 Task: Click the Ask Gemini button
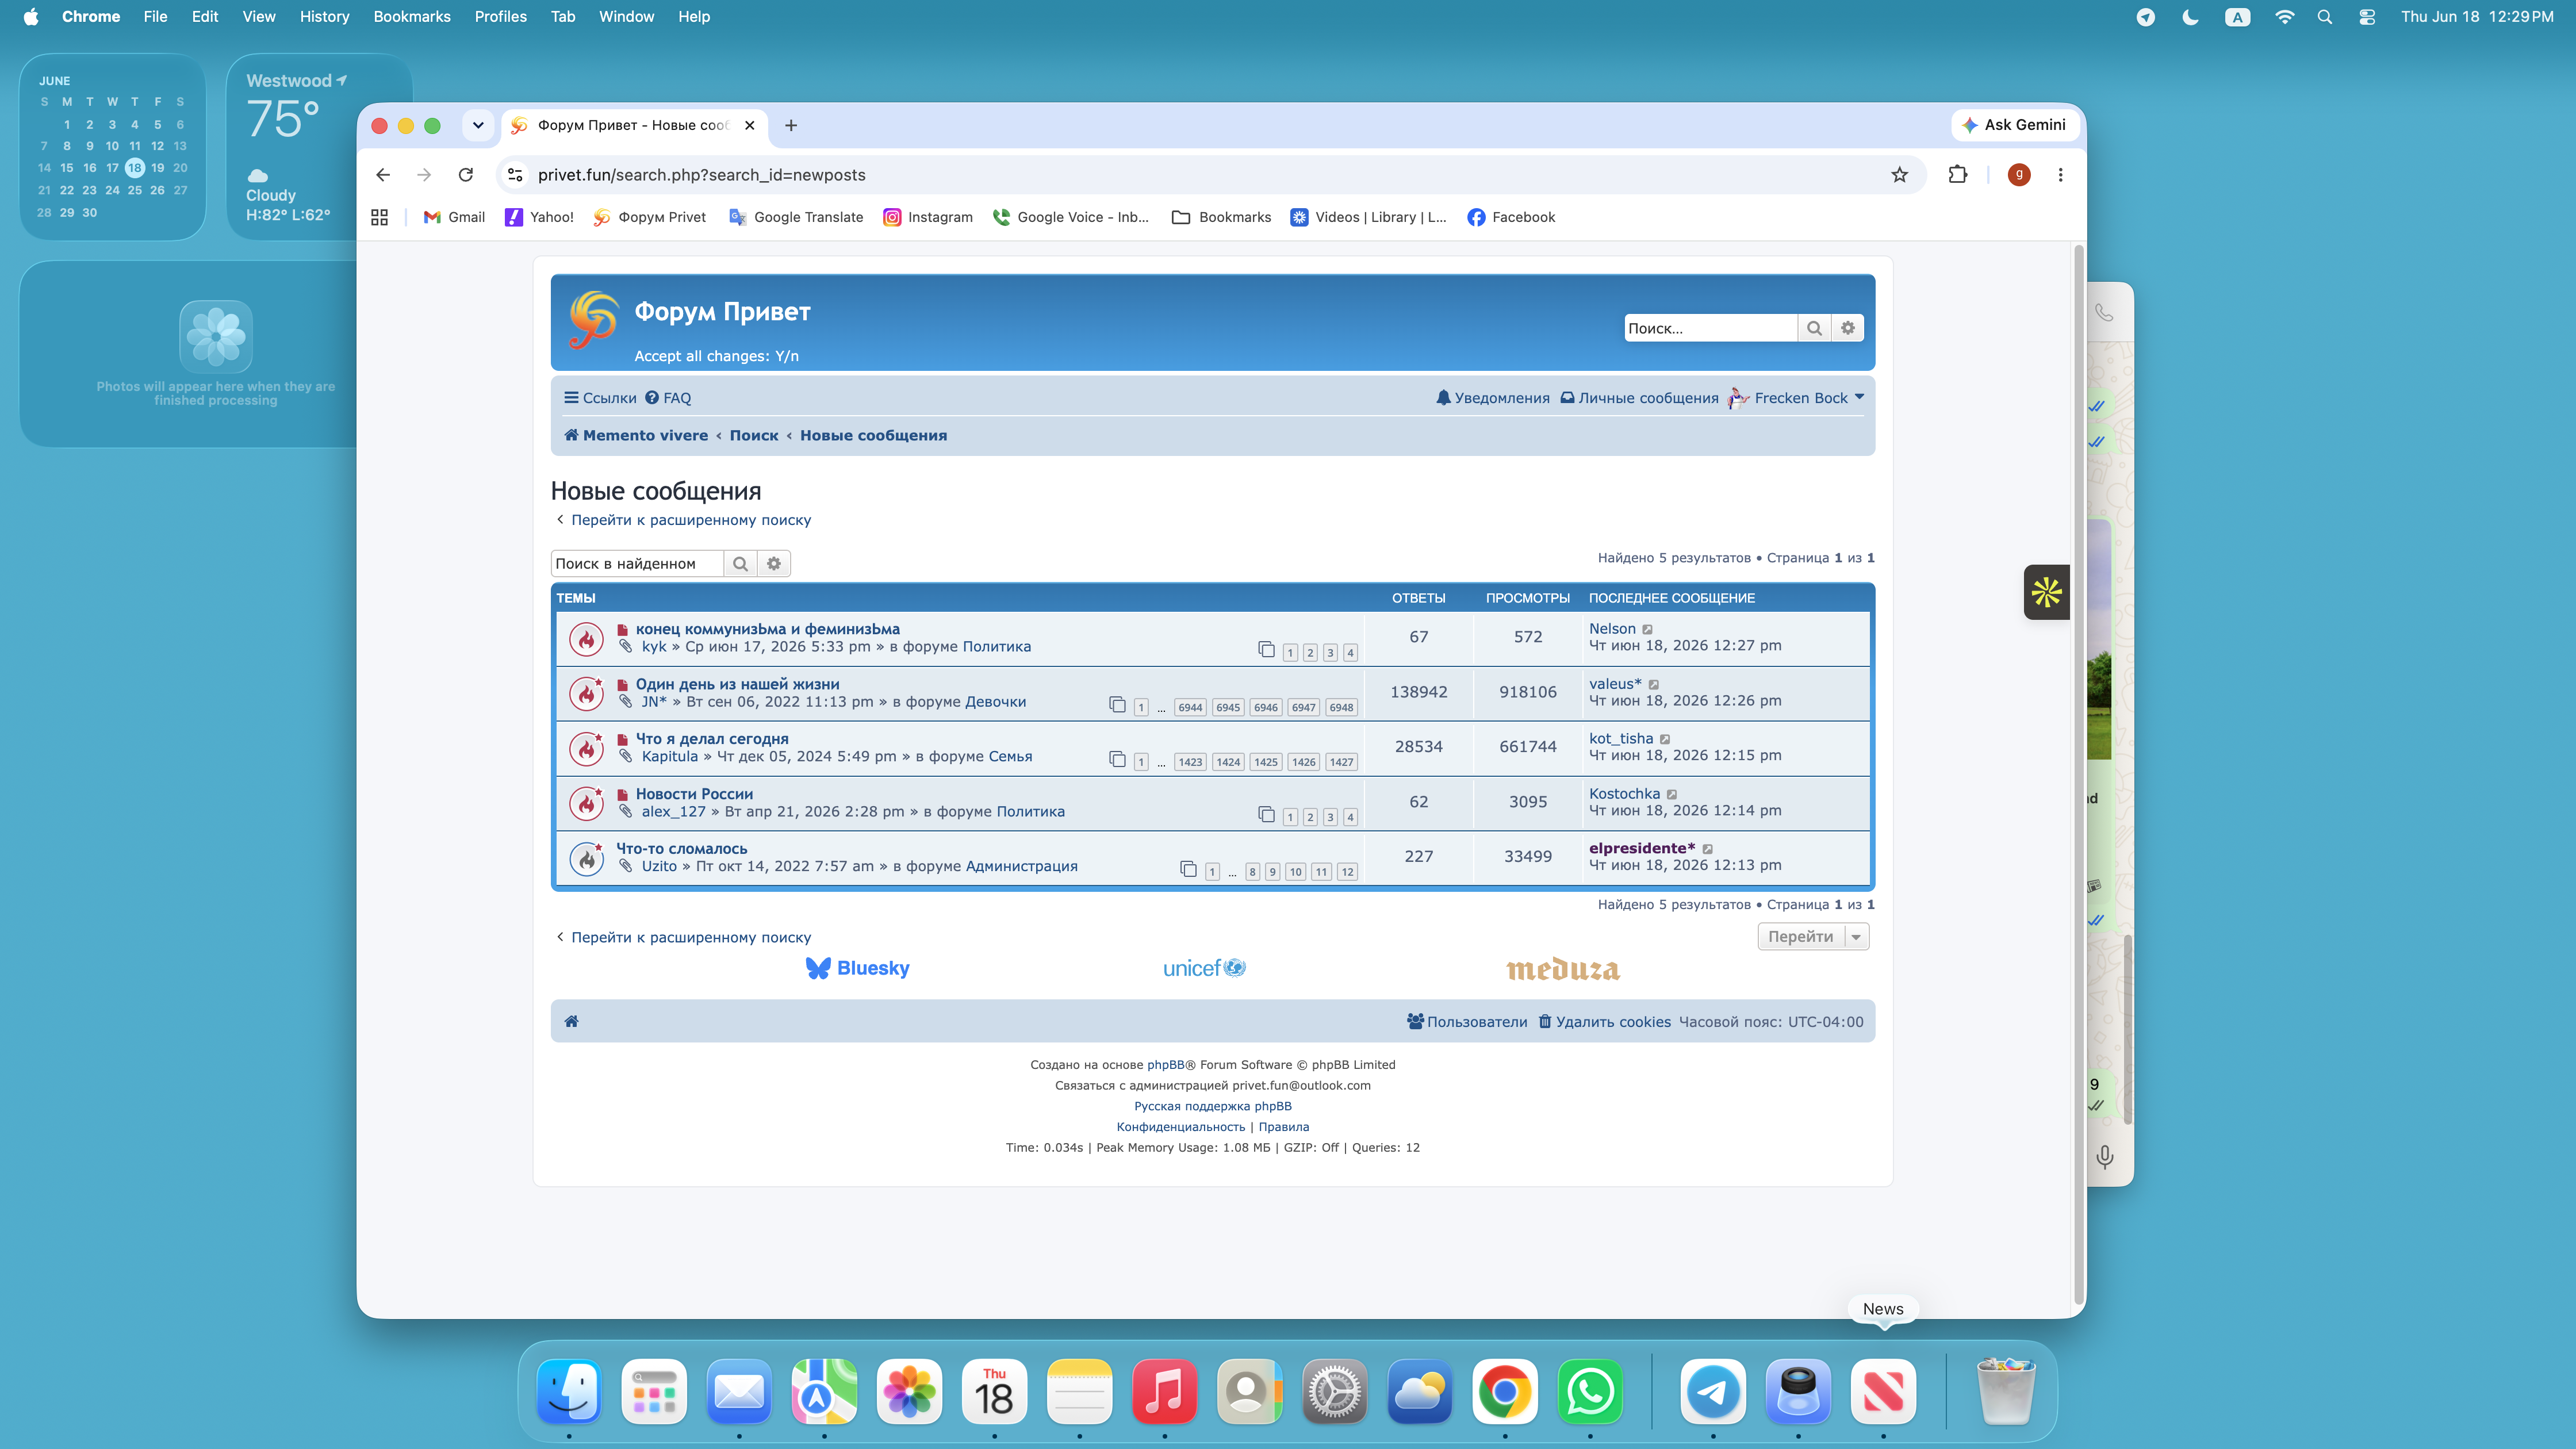click(2014, 125)
